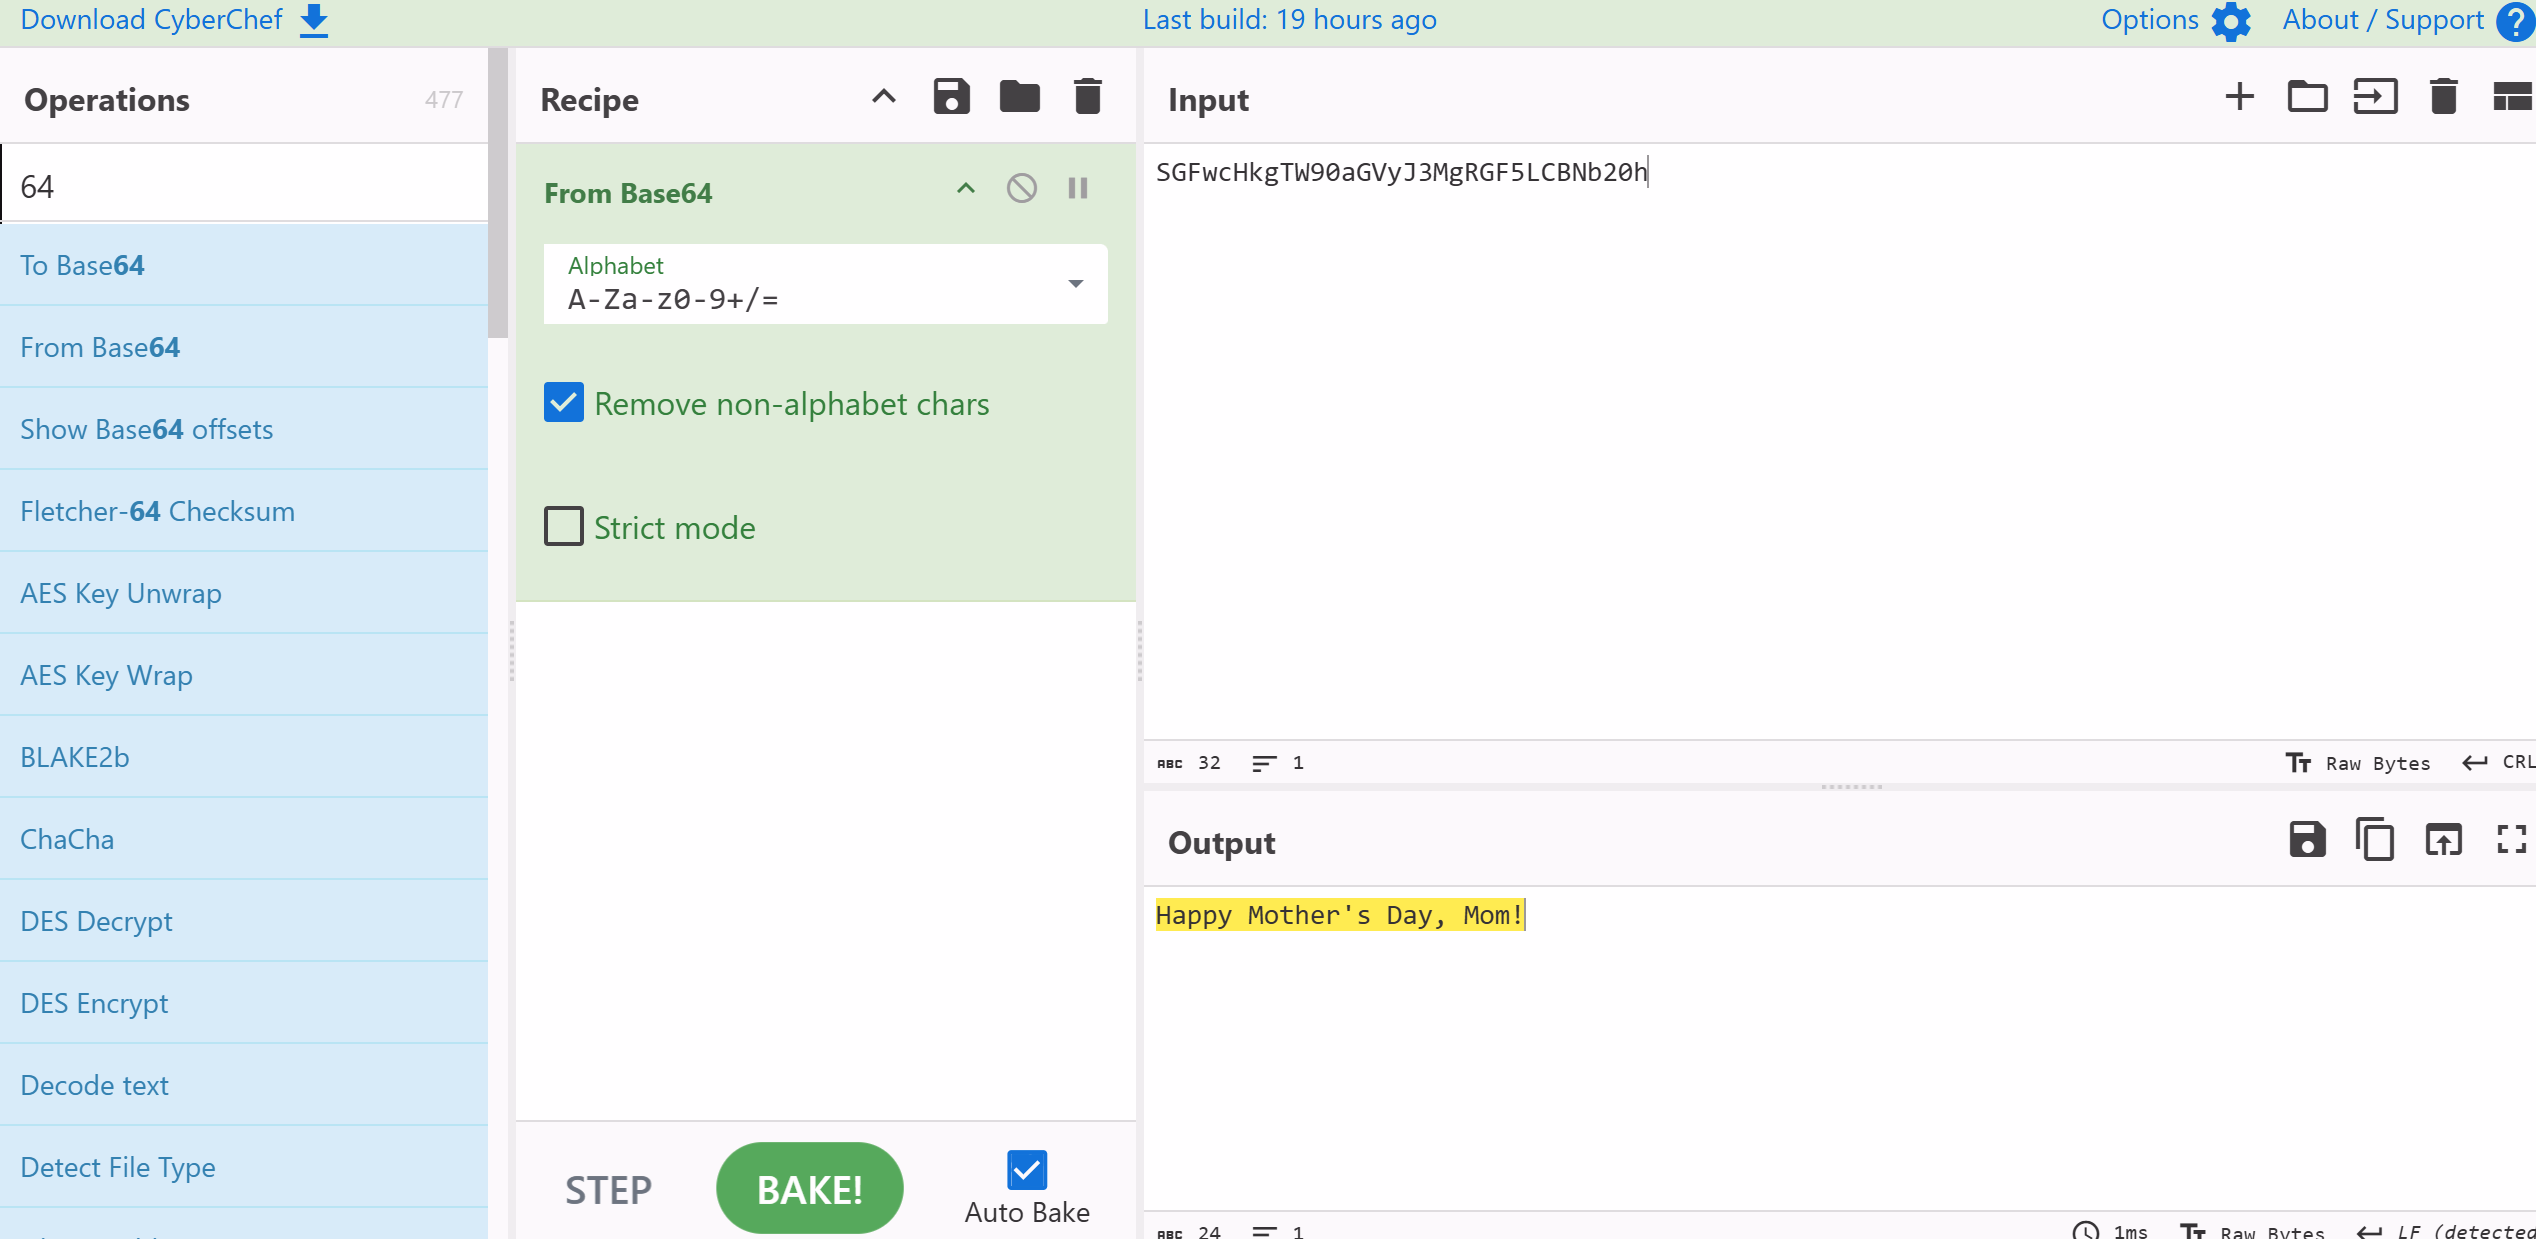Open folder as input icon

(x=2308, y=97)
